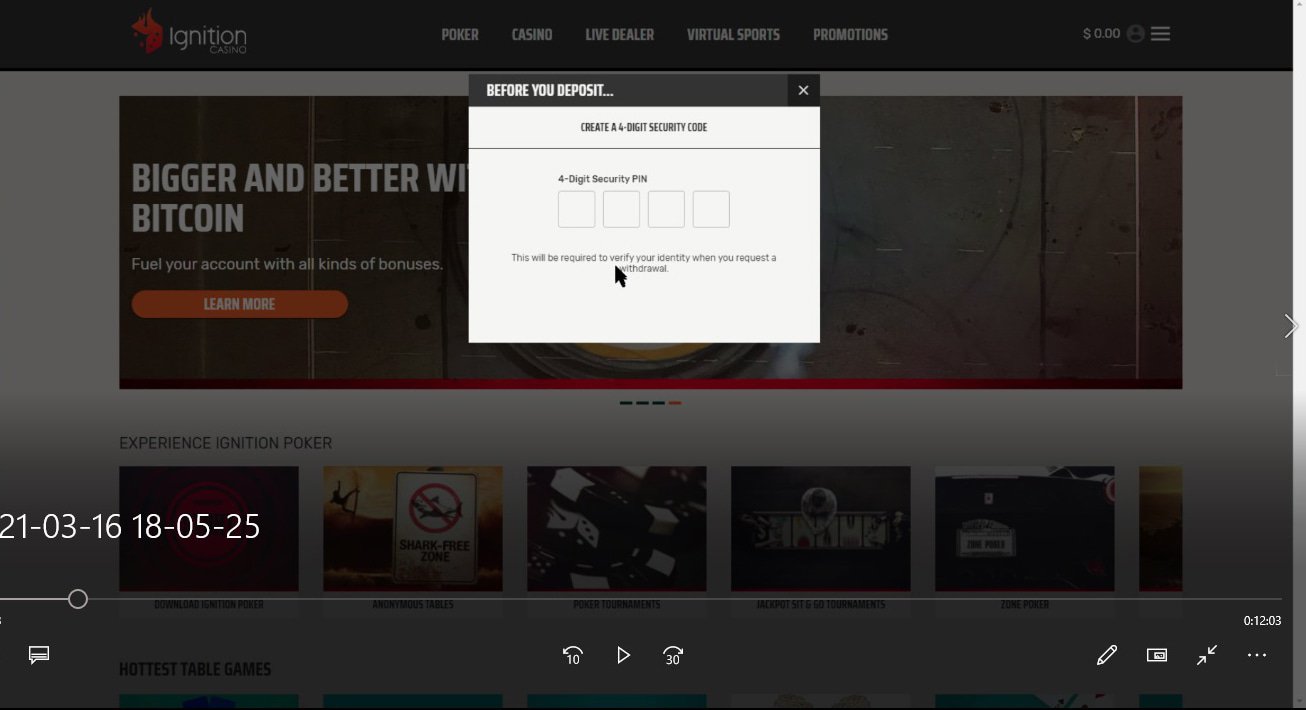Image resolution: width=1306 pixels, height=710 pixels.
Task: View the $0.00 account balance
Action: click(x=1101, y=34)
